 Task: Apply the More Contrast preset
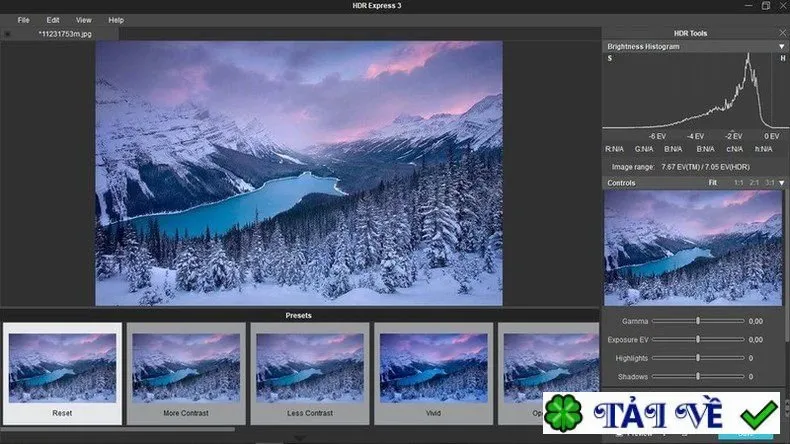click(x=186, y=374)
